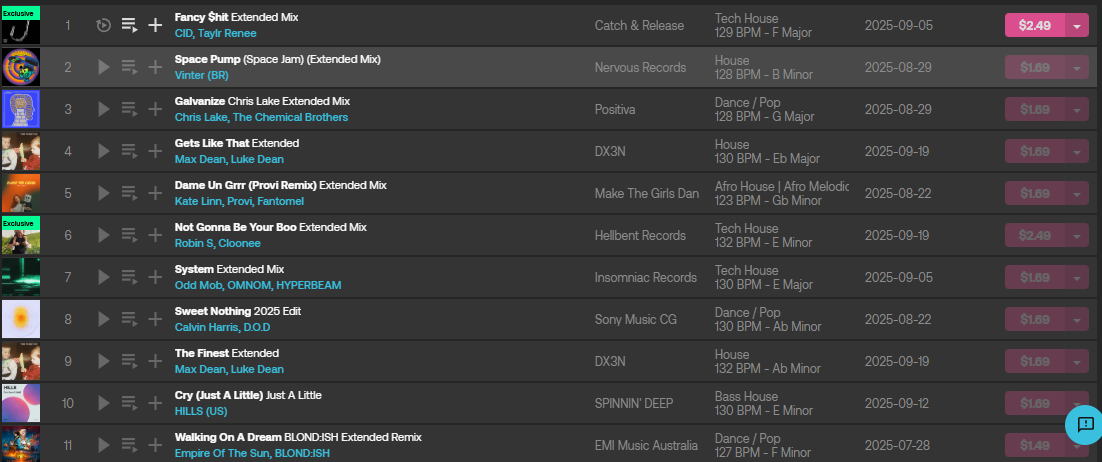Buy Fancy $hit for $2.49
The image size is (1102, 462).
tap(1034, 25)
